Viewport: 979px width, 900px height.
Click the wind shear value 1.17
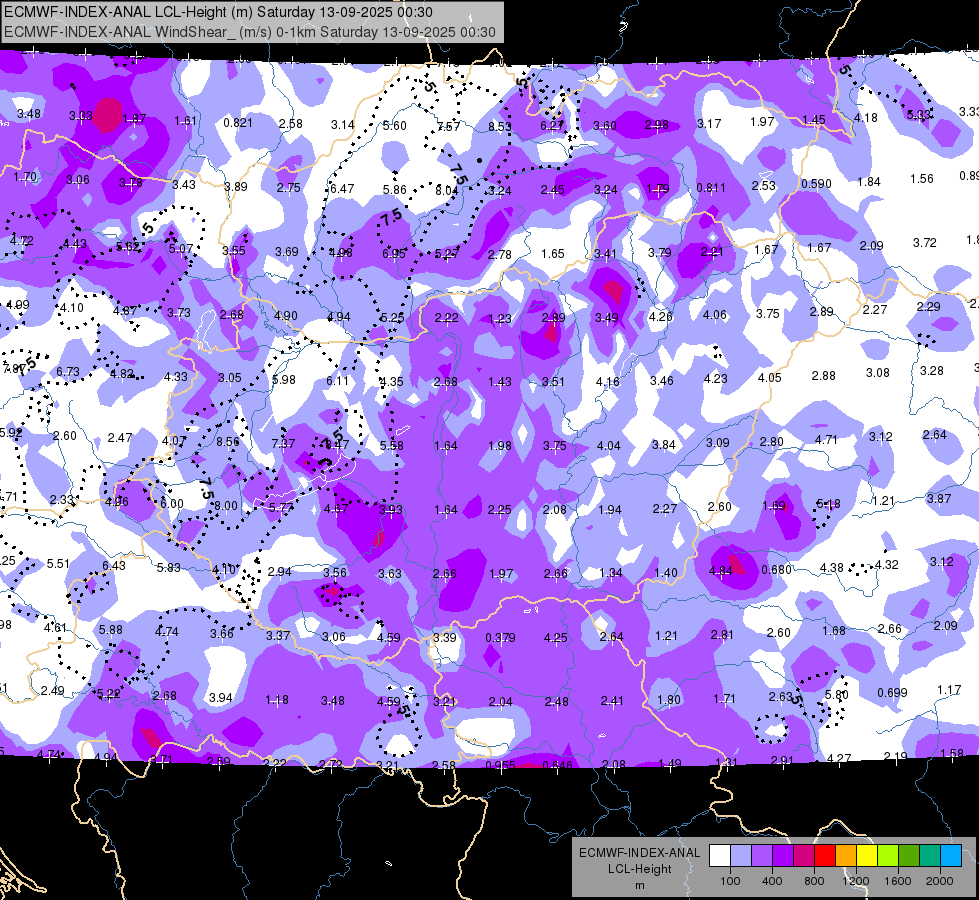tap(949, 690)
